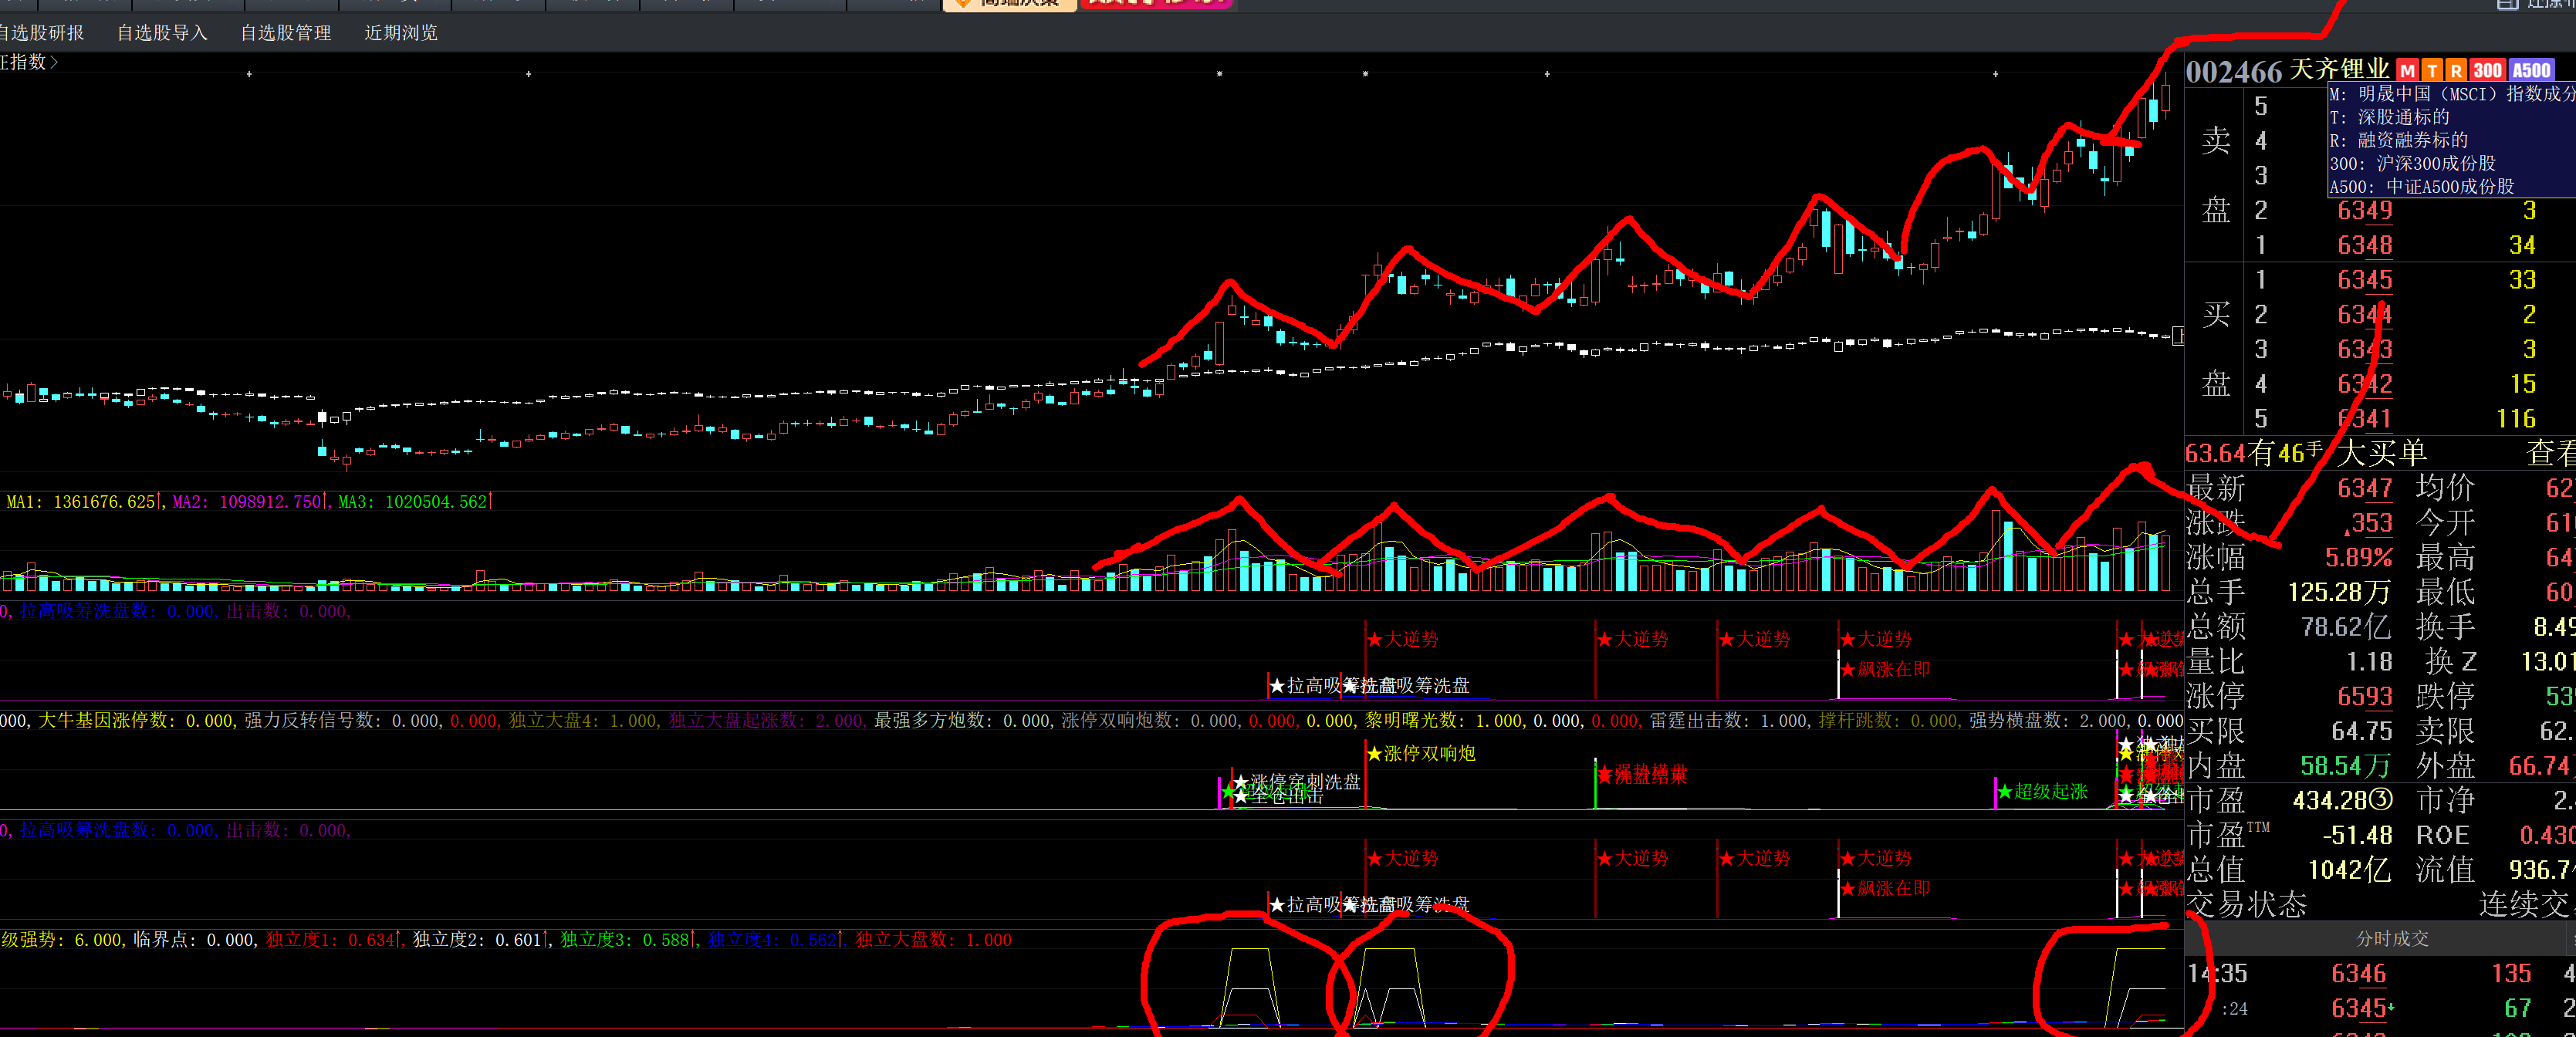
Task: Click the purple A500 badge
Action: [x=2531, y=70]
